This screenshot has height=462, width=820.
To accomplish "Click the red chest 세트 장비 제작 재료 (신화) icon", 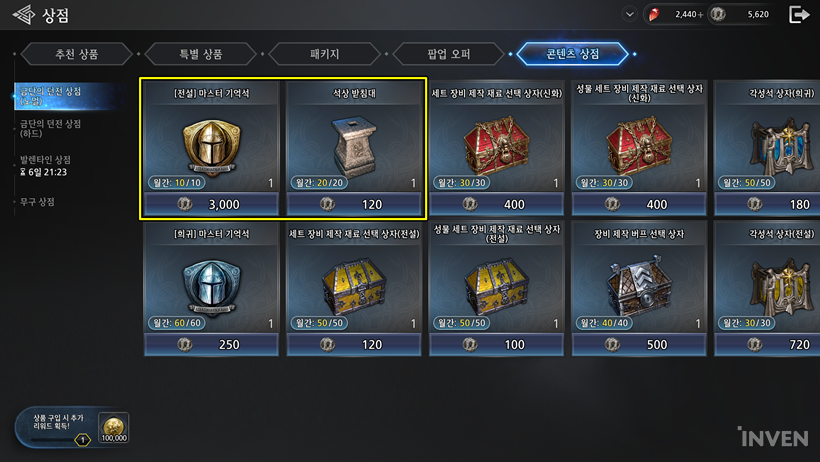I will (x=496, y=145).
